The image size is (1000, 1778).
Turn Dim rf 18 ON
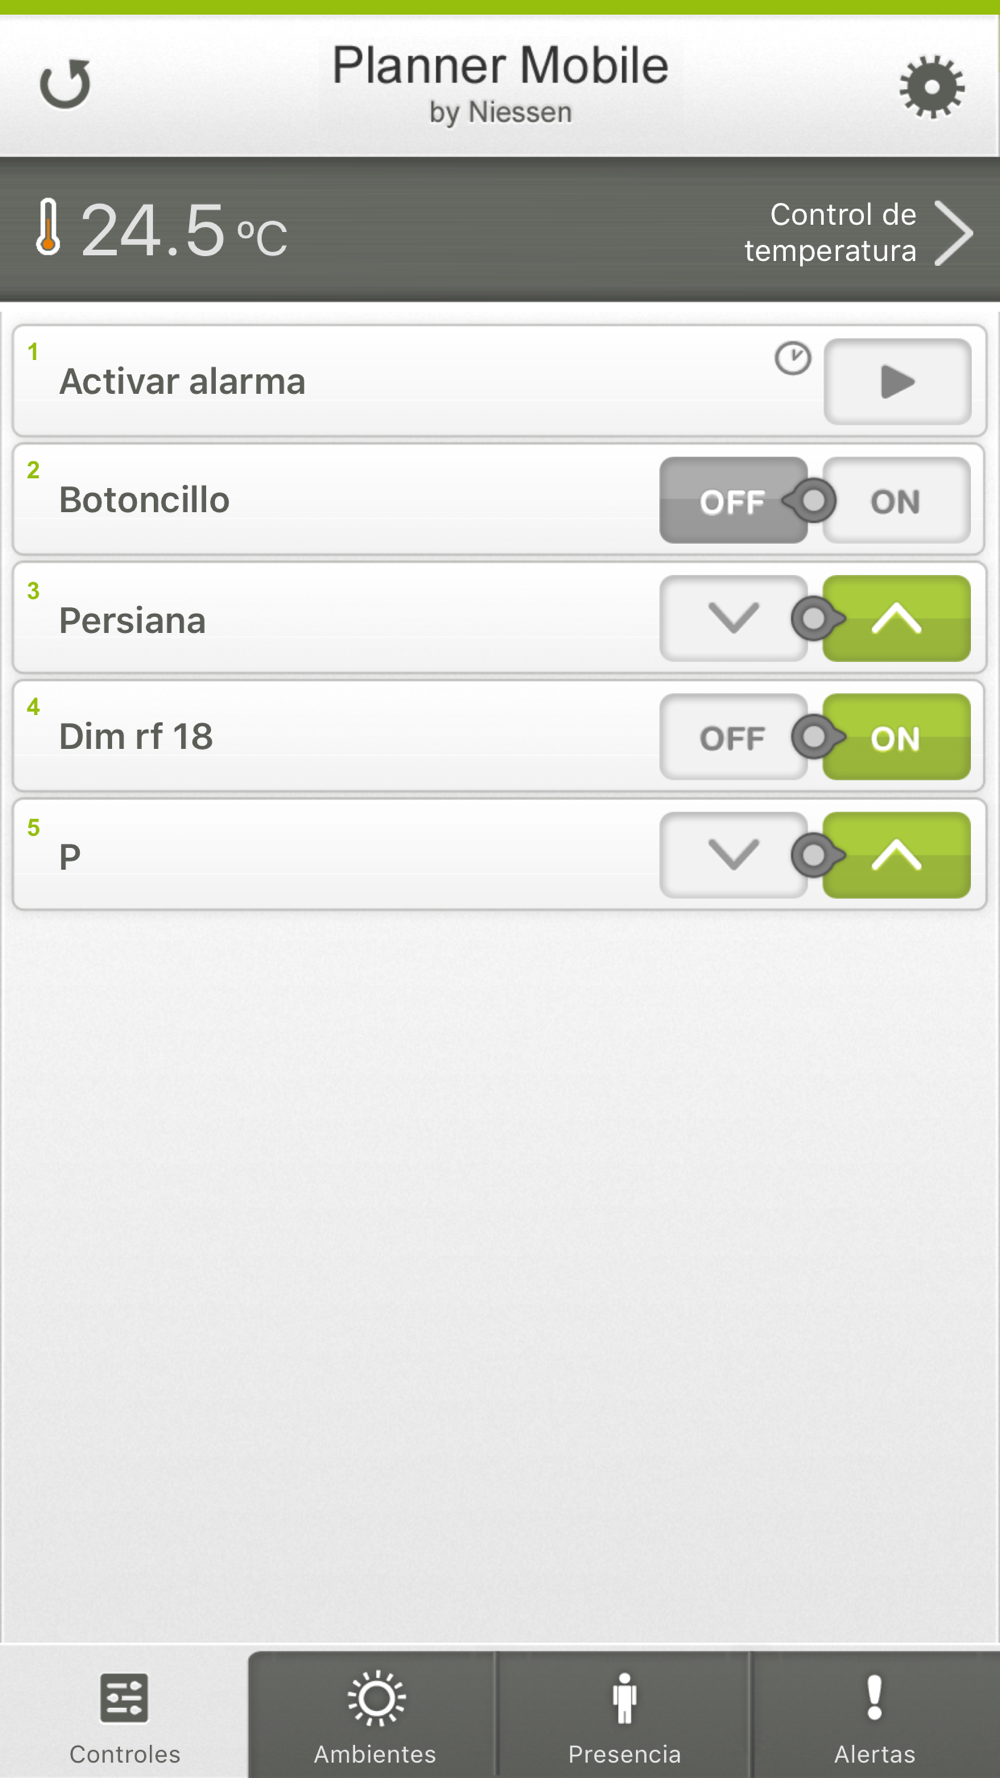coord(897,737)
